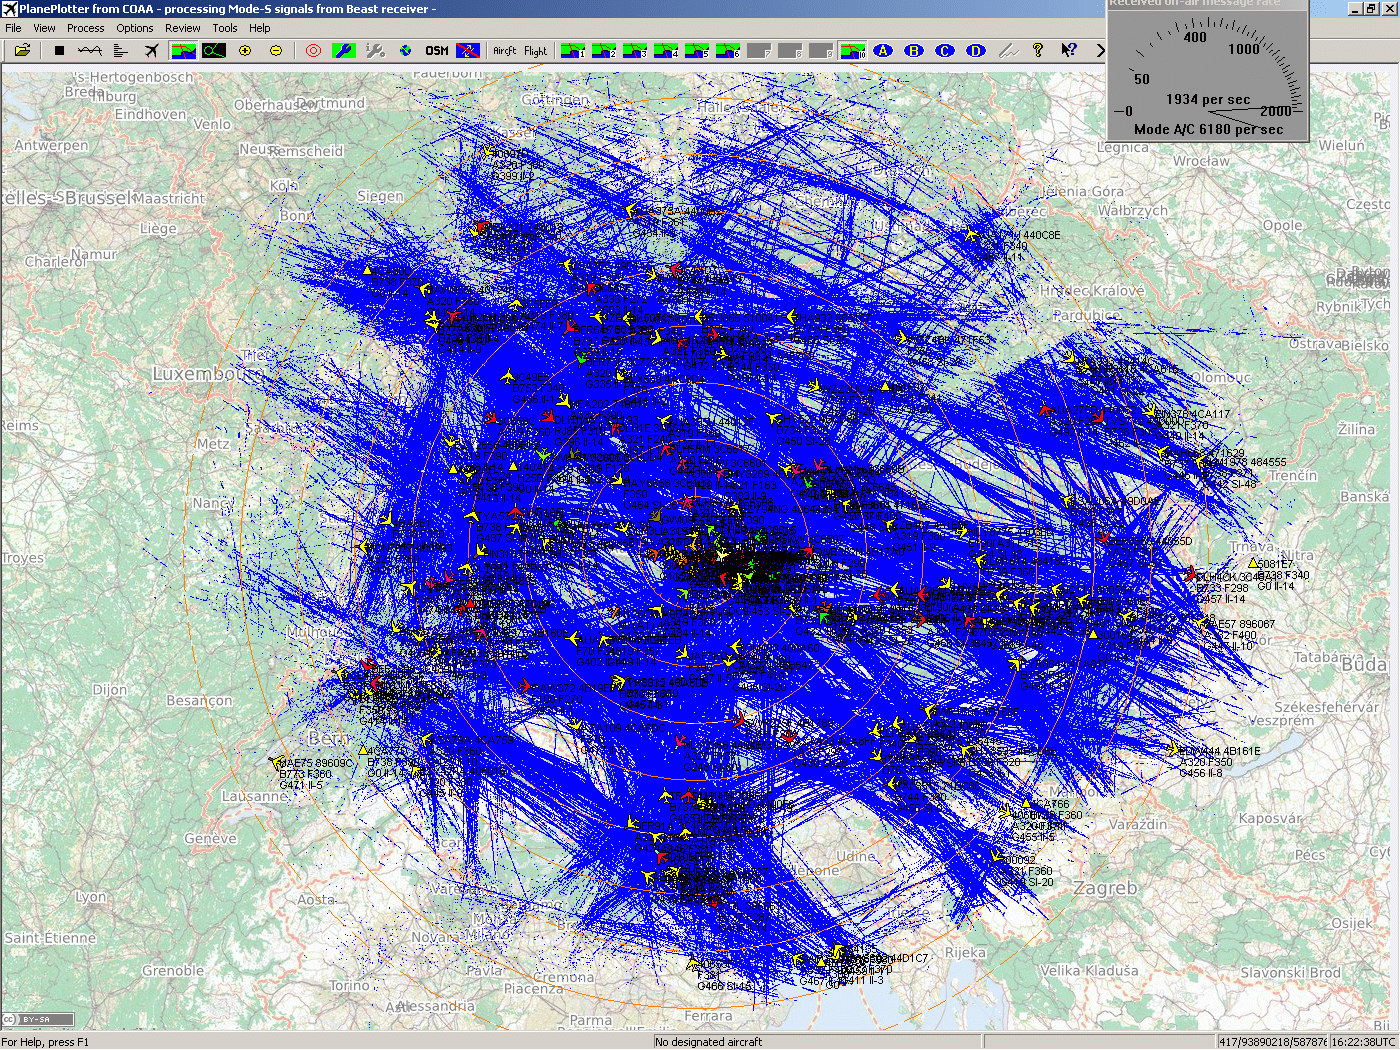Open the Tools menu
Screen dimensions: 1400x1050
click(x=225, y=28)
